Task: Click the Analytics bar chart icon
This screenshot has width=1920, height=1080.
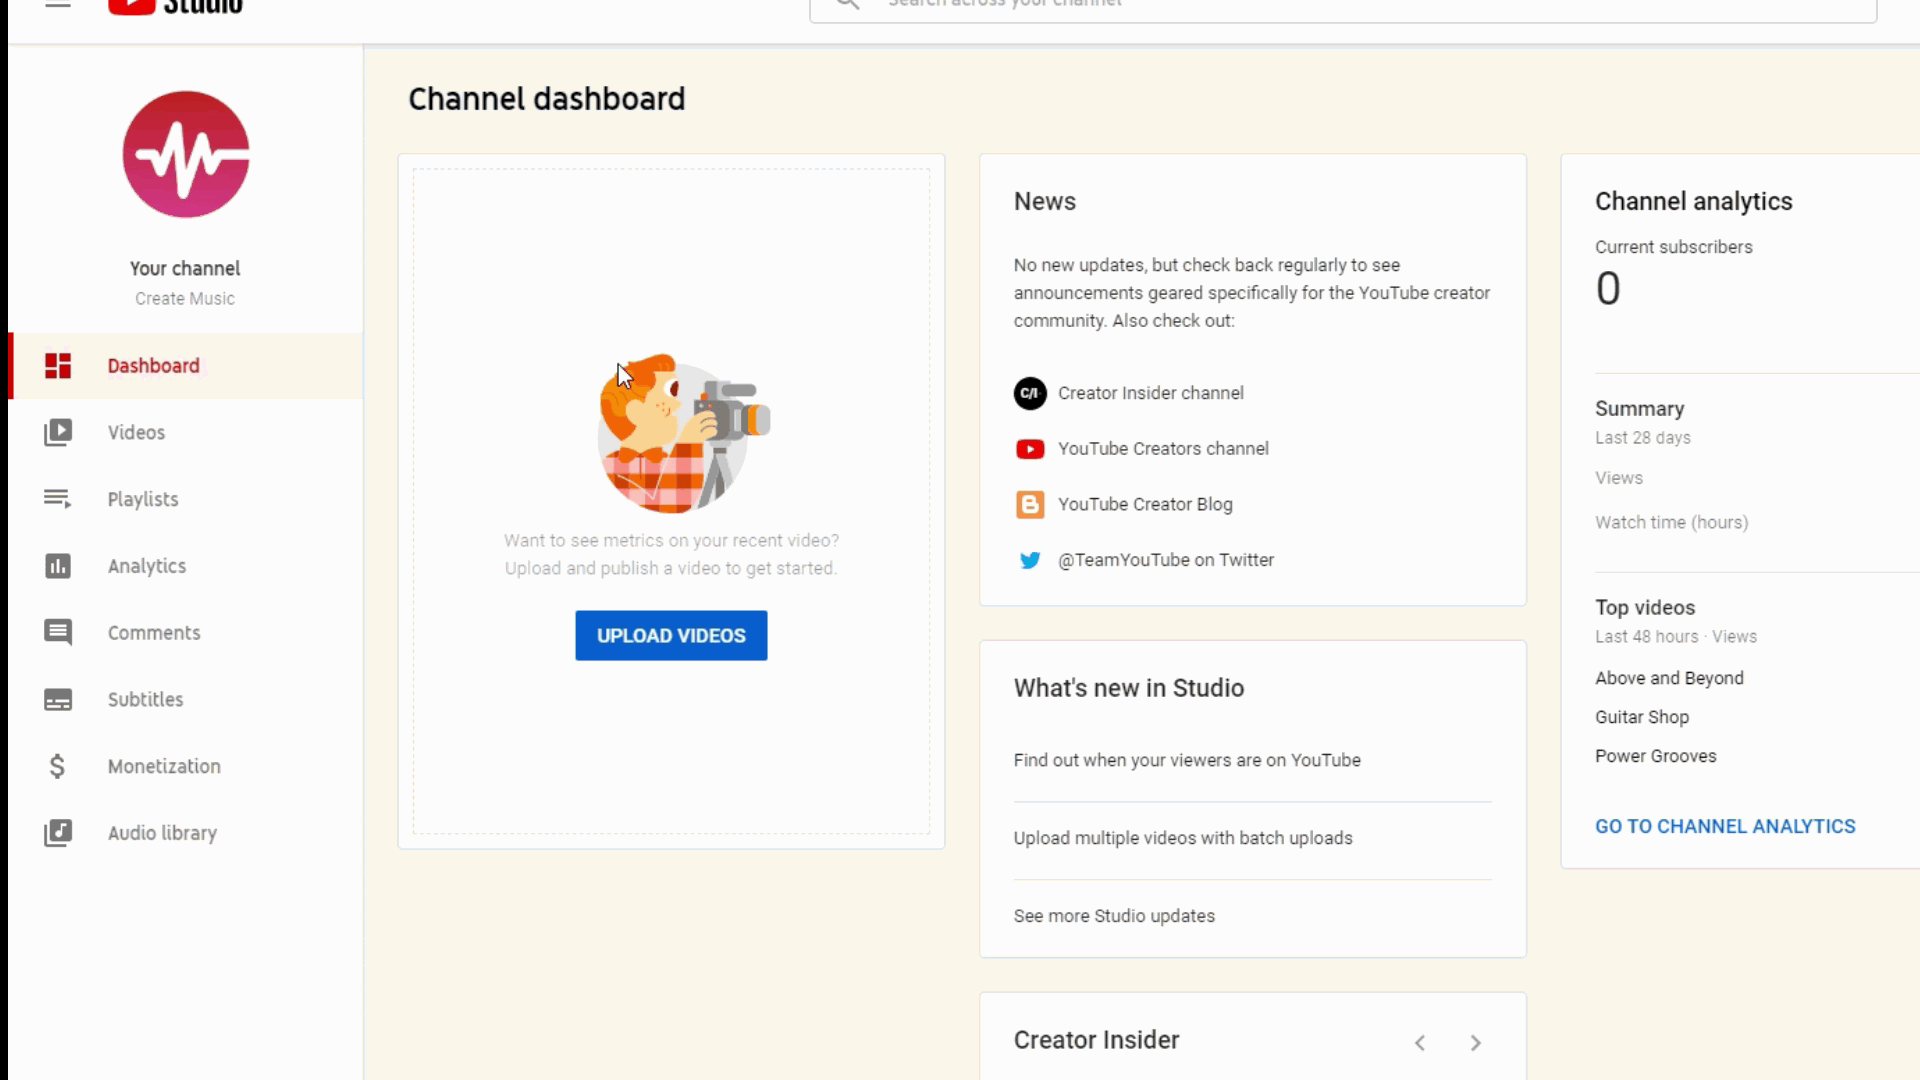Action: (58, 566)
